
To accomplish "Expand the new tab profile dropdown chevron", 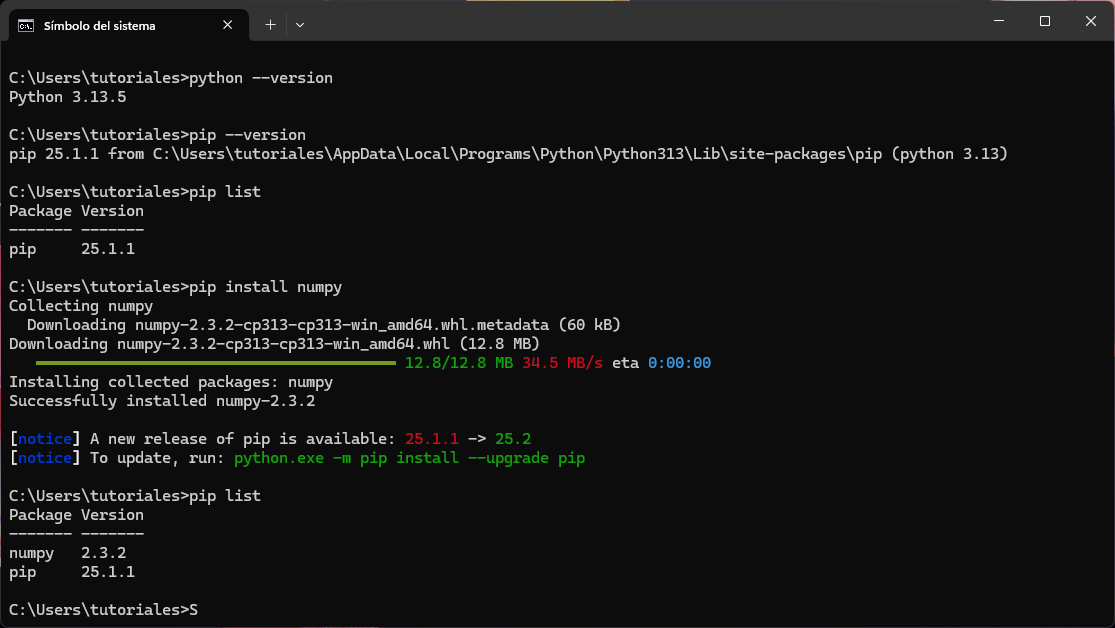I will coord(300,25).
